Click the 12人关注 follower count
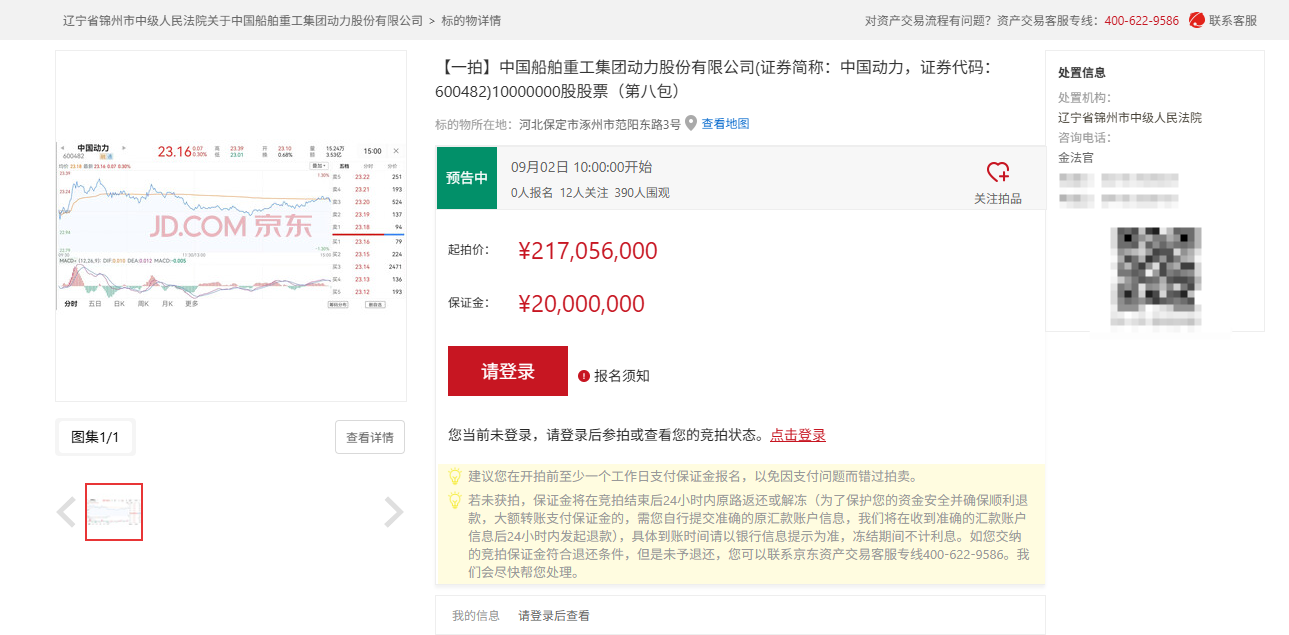The height and width of the screenshot is (635, 1289). 584,193
